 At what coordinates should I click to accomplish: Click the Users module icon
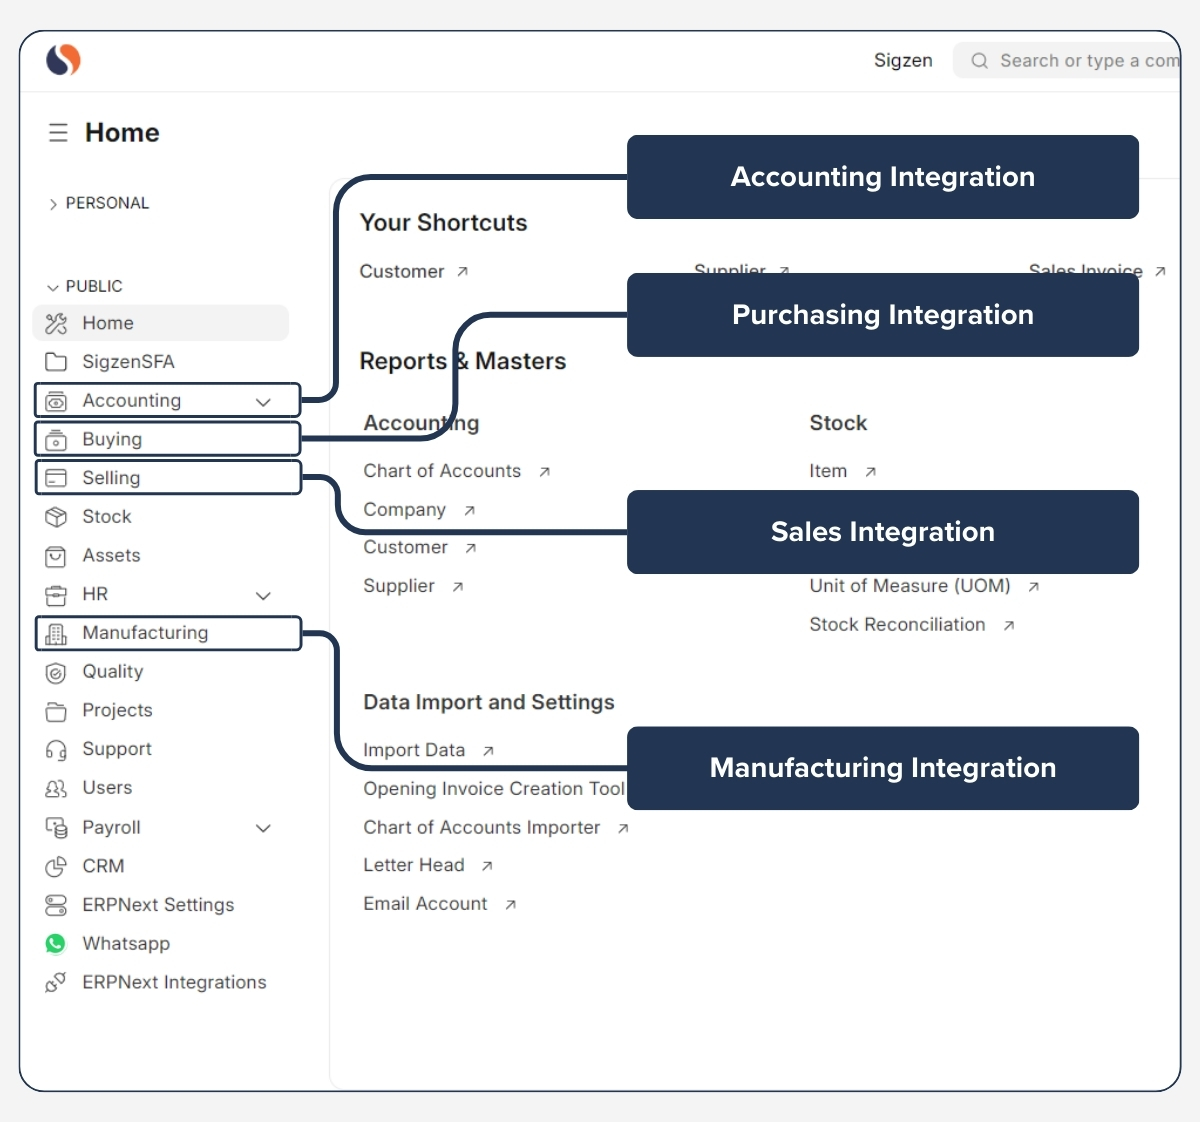point(56,788)
